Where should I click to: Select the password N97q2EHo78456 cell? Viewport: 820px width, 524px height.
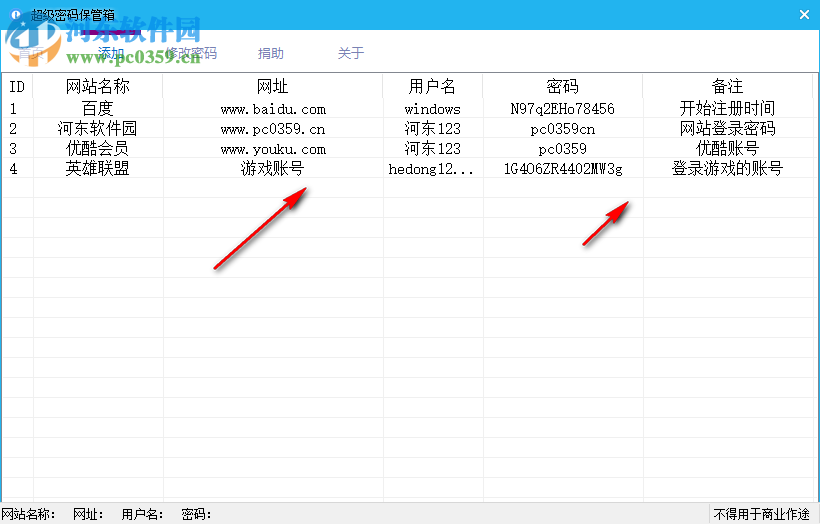563,109
